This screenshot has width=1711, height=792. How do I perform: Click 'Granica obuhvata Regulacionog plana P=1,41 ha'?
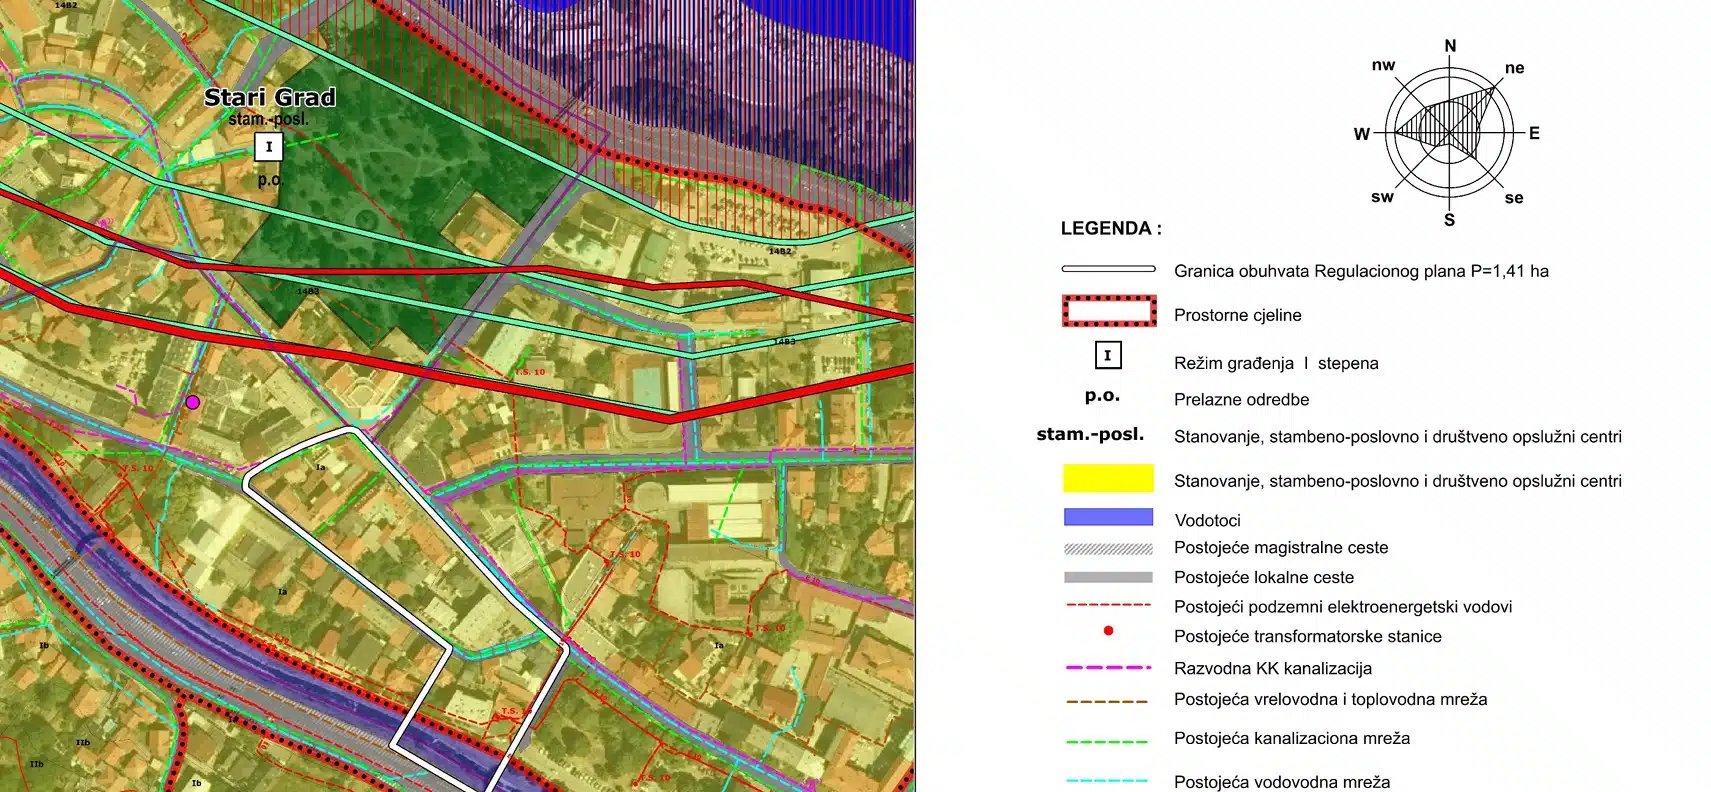(x=1361, y=271)
